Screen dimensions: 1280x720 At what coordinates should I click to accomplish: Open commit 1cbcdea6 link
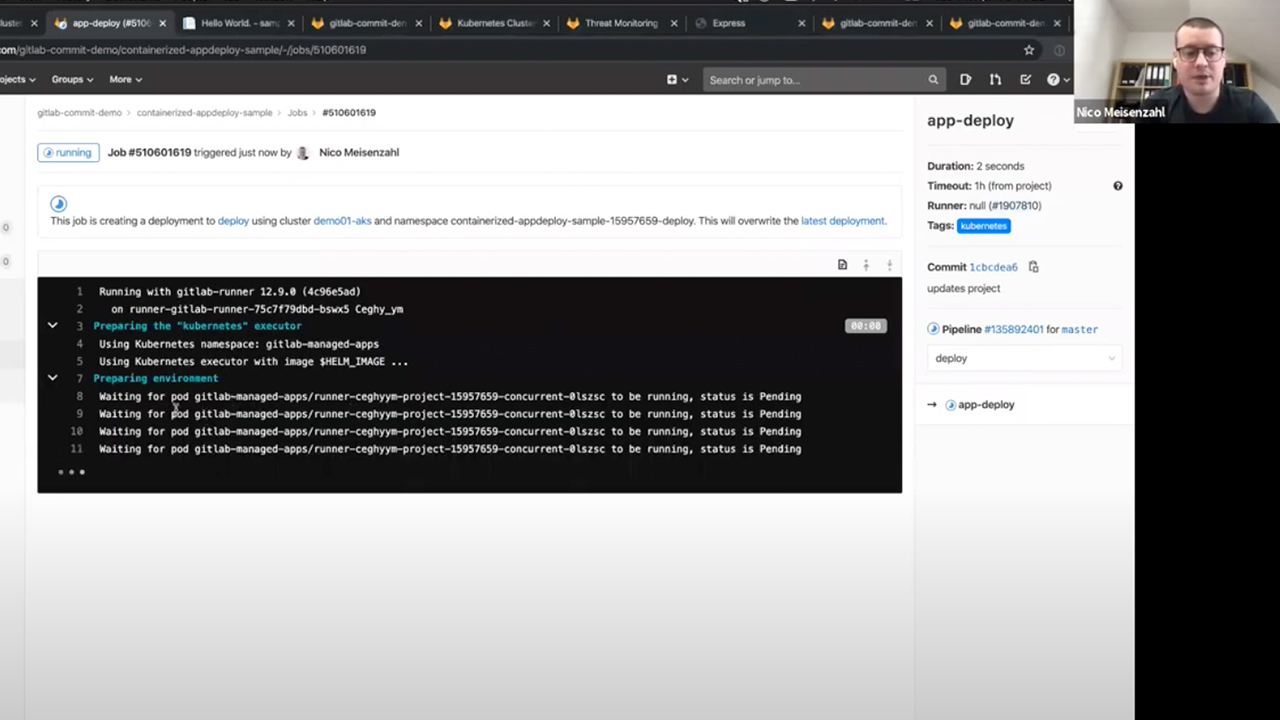coord(993,267)
